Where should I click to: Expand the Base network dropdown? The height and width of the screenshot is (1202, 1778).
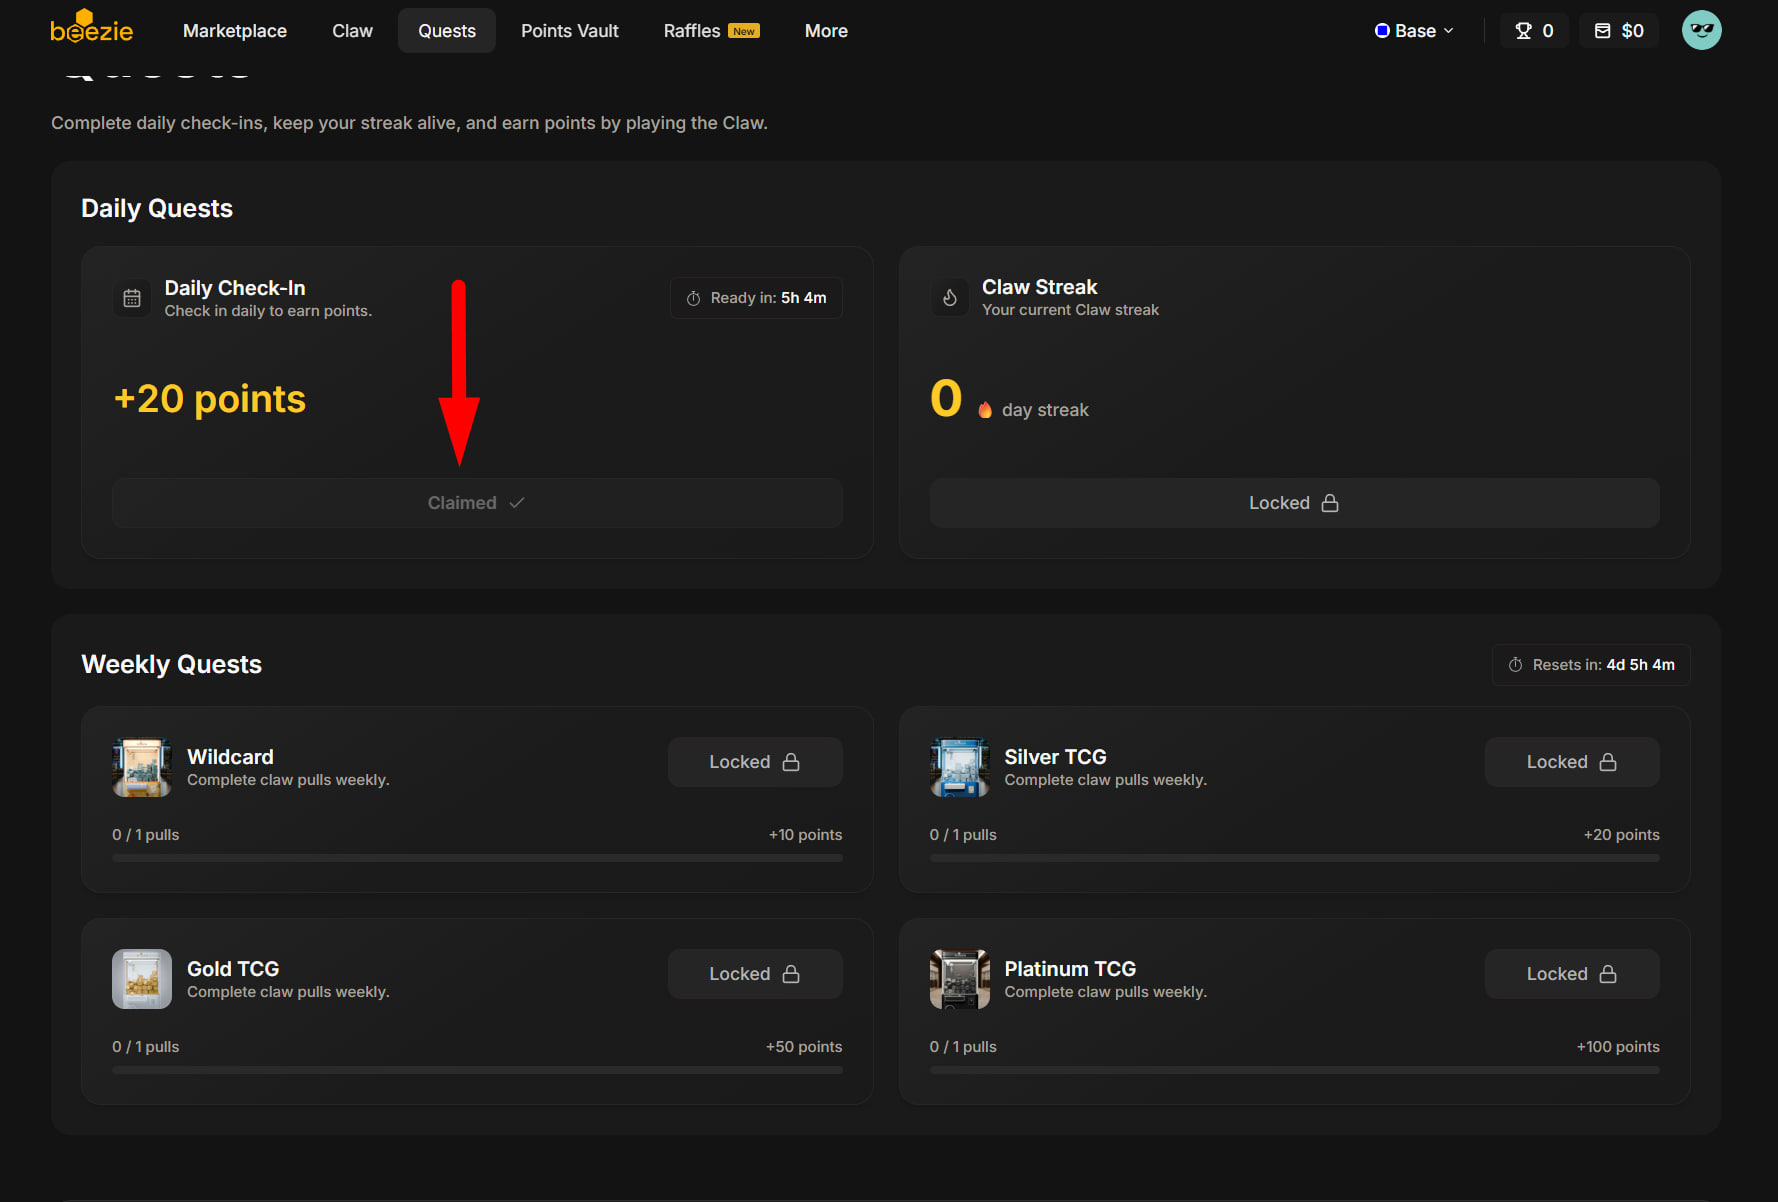tap(1414, 30)
